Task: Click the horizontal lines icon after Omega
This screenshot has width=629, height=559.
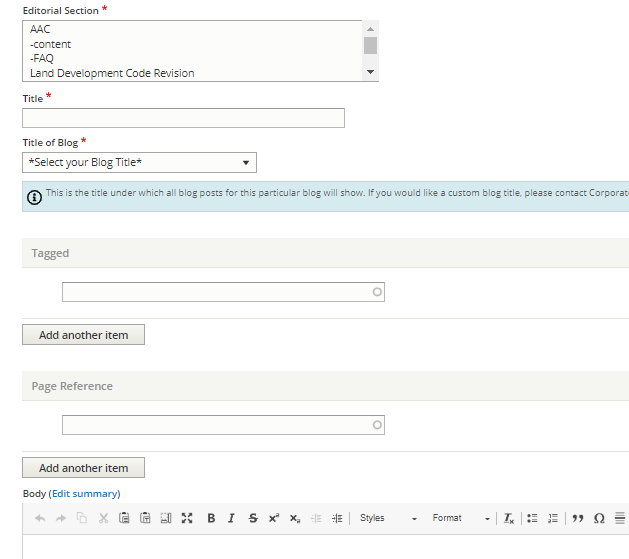Action: pyautogui.click(x=620, y=518)
